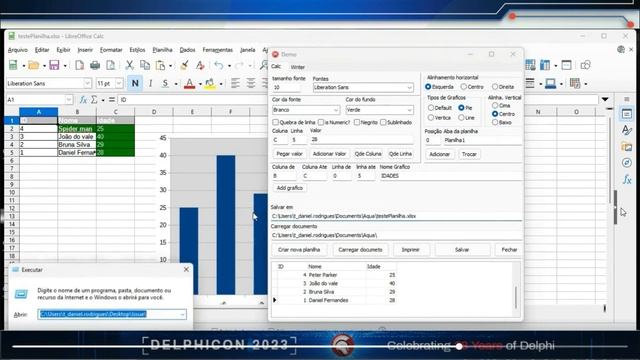Select the Centro horizontal alignment radio
The width and height of the screenshot is (640, 360).
coord(464,87)
